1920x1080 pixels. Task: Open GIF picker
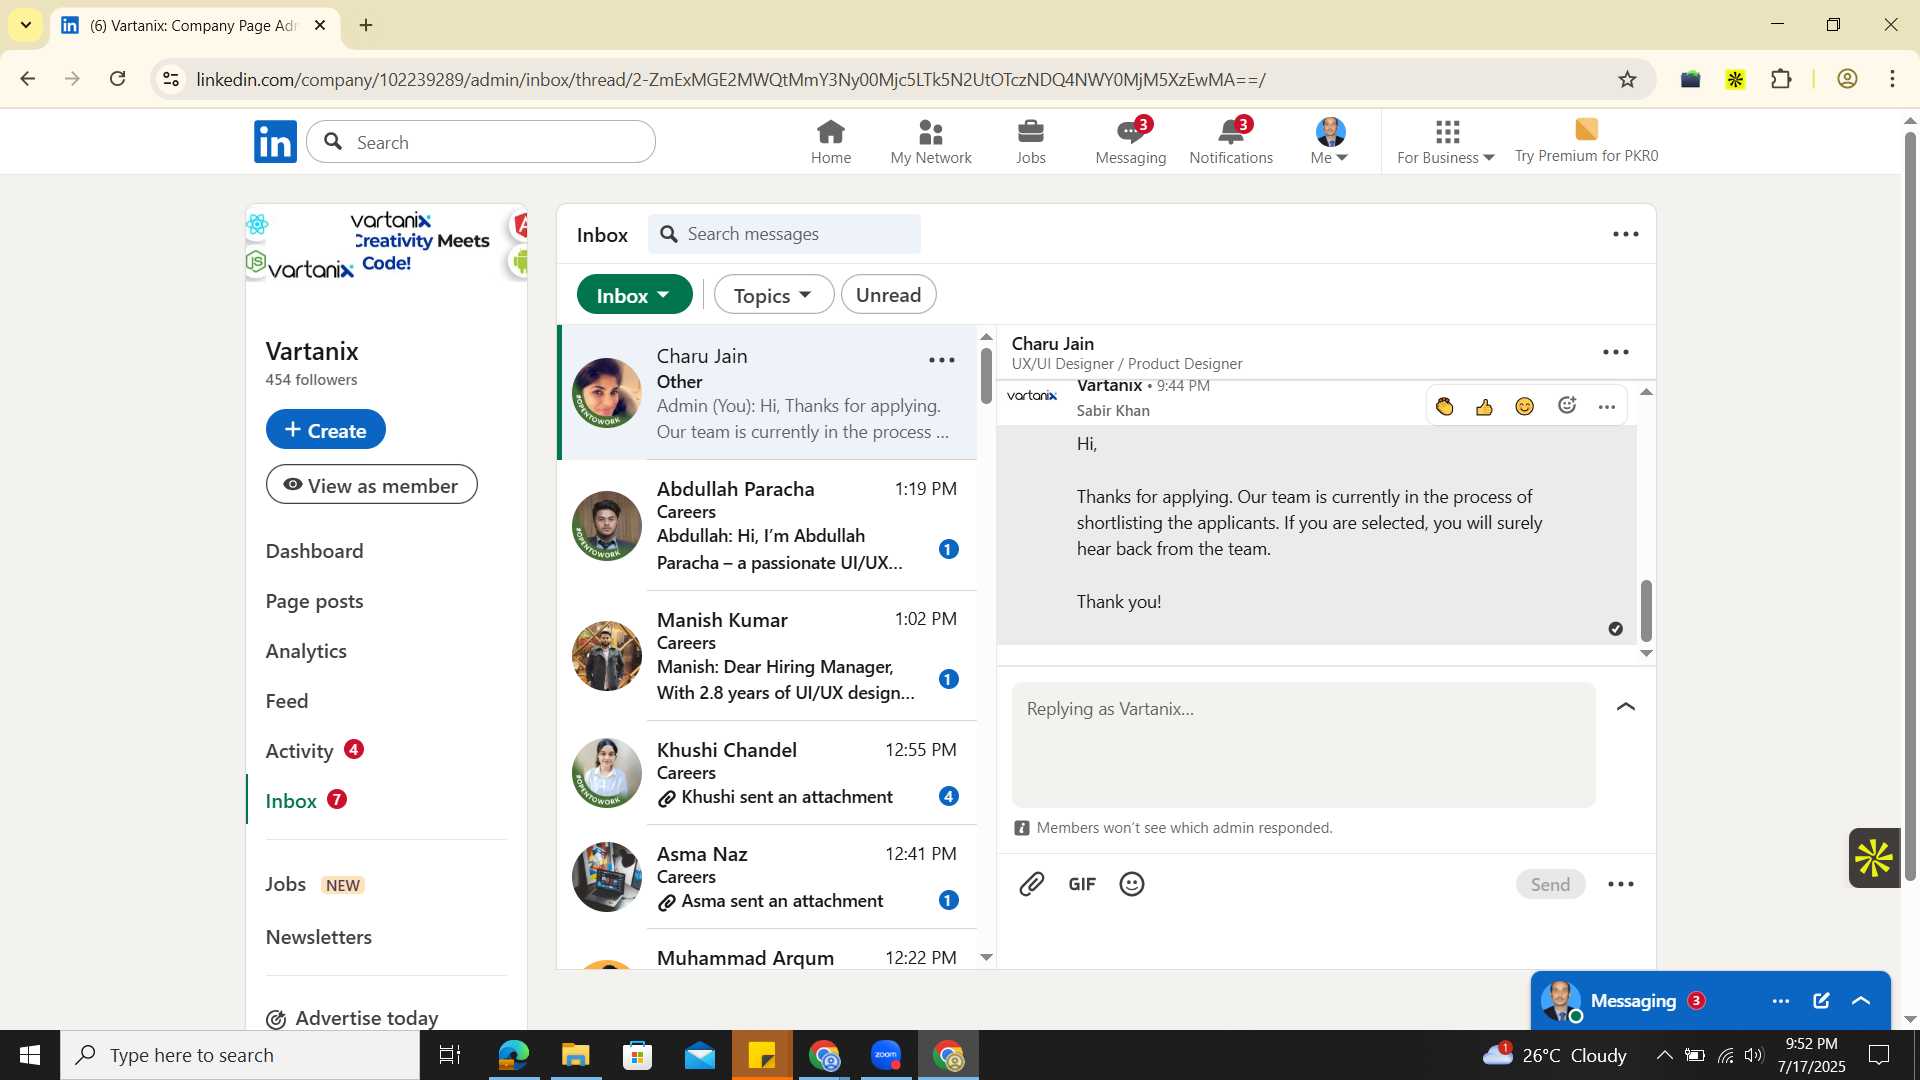tap(1082, 884)
